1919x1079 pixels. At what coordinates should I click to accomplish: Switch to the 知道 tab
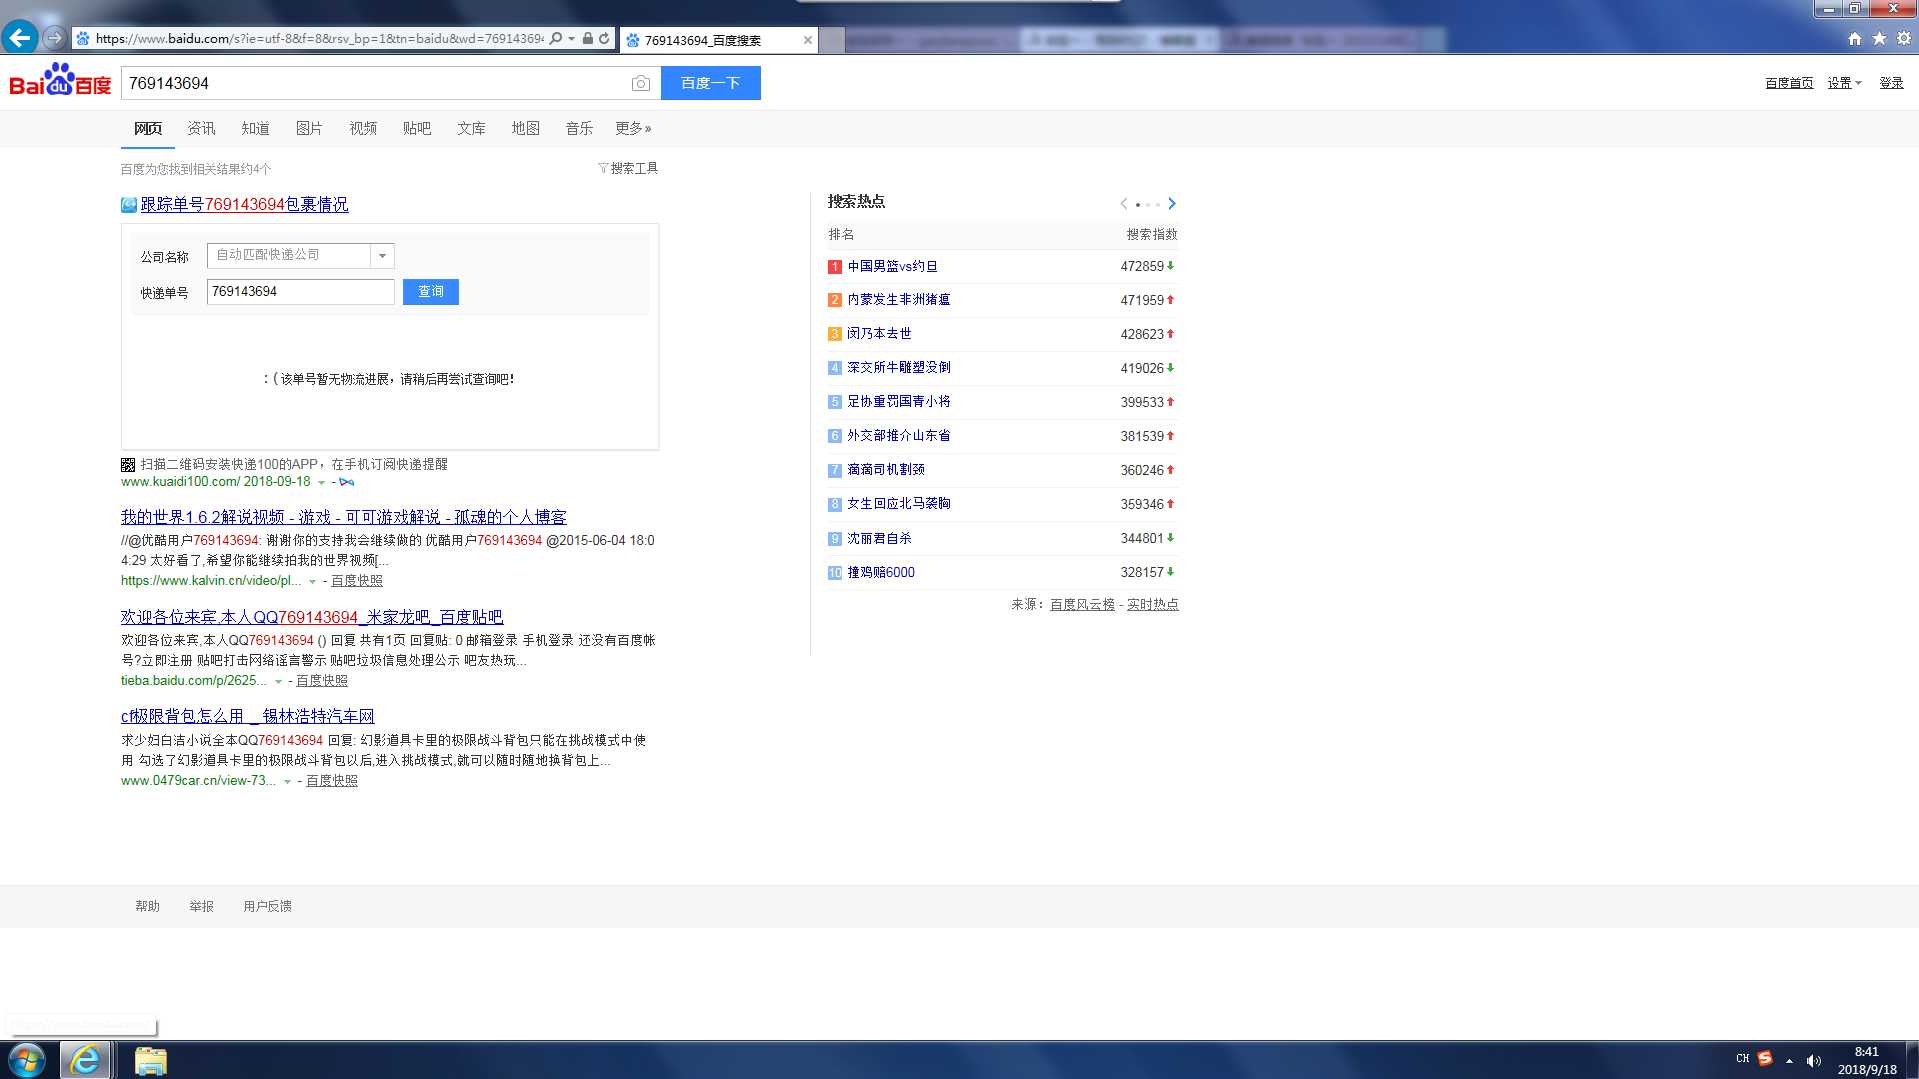pyautogui.click(x=255, y=128)
